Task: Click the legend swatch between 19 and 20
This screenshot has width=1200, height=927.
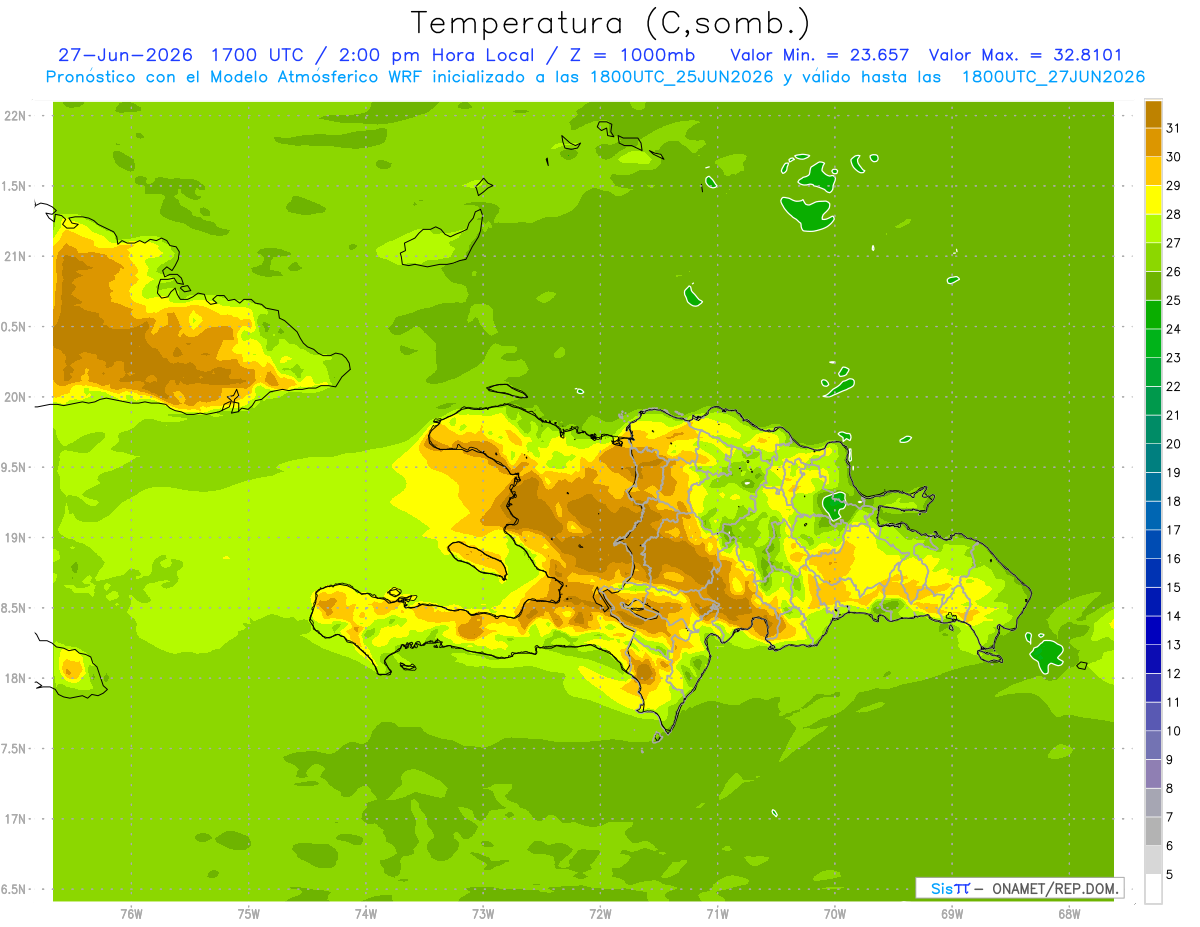Action: click(x=1153, y=458)
